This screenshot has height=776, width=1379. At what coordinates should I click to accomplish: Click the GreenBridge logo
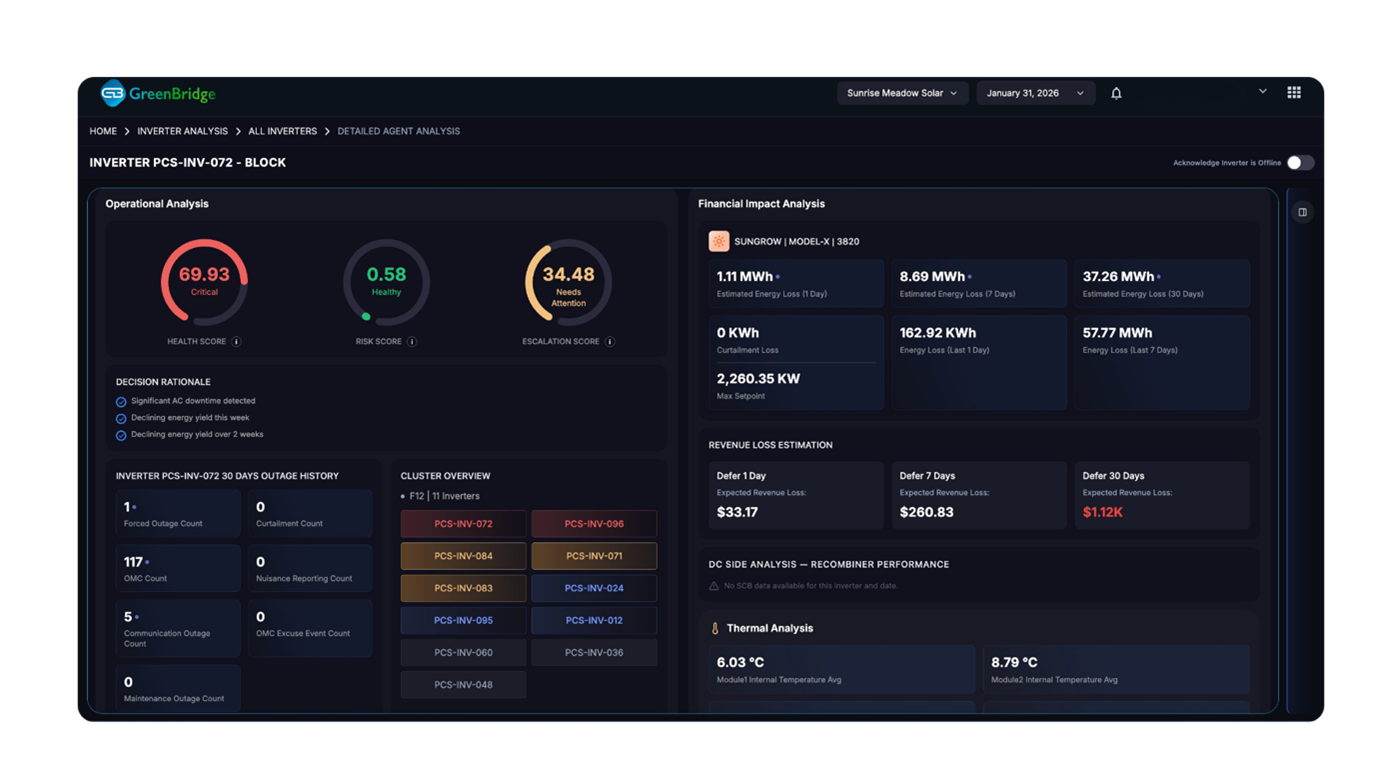[158, 94]
